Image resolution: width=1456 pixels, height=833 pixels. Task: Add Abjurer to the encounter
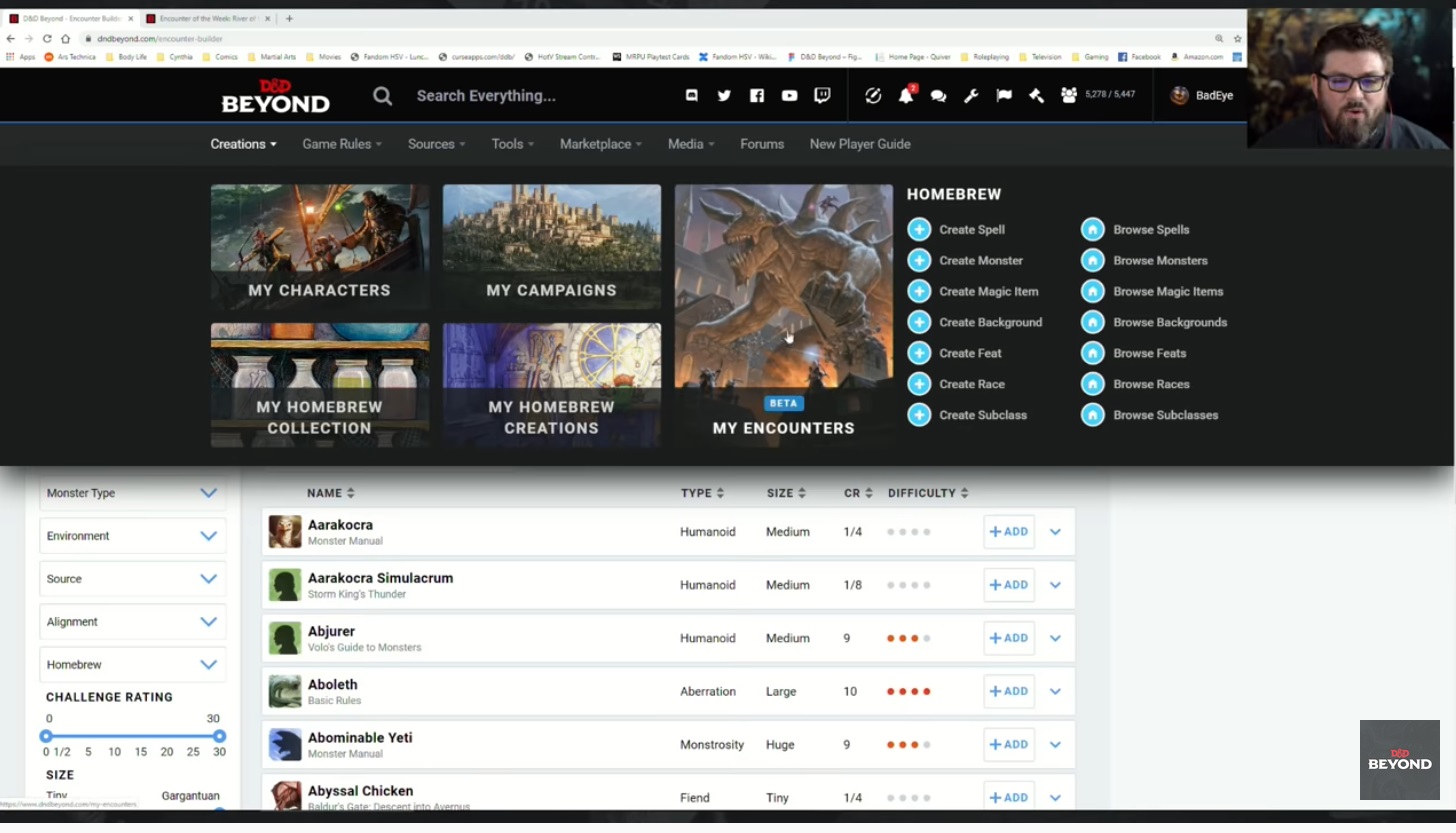click(1009, 638)
